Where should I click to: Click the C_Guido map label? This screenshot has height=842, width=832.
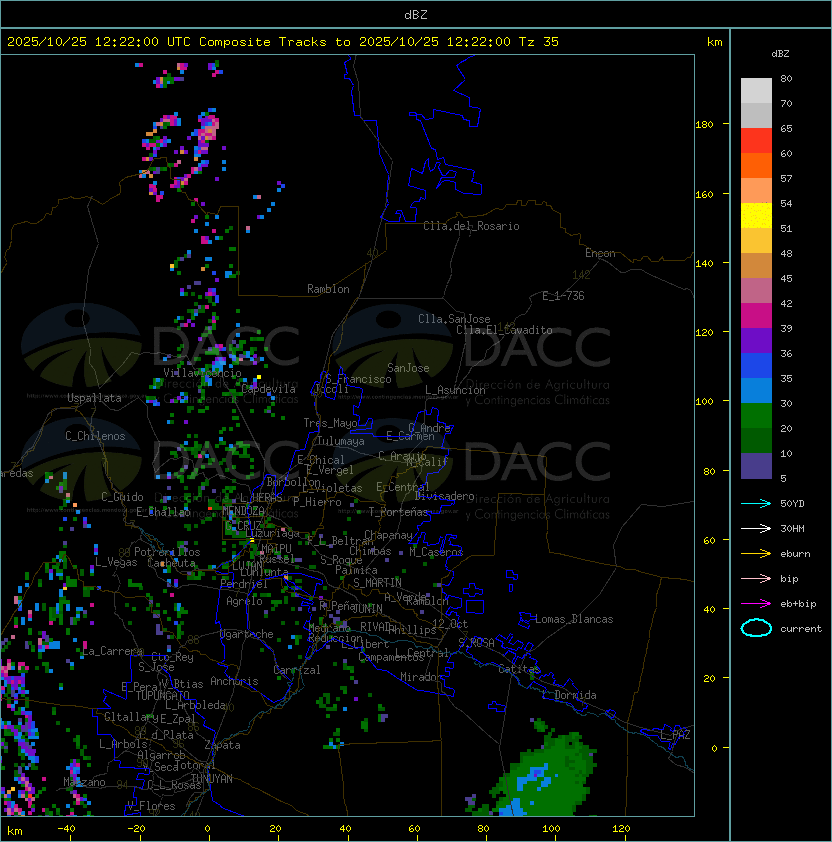122,497
